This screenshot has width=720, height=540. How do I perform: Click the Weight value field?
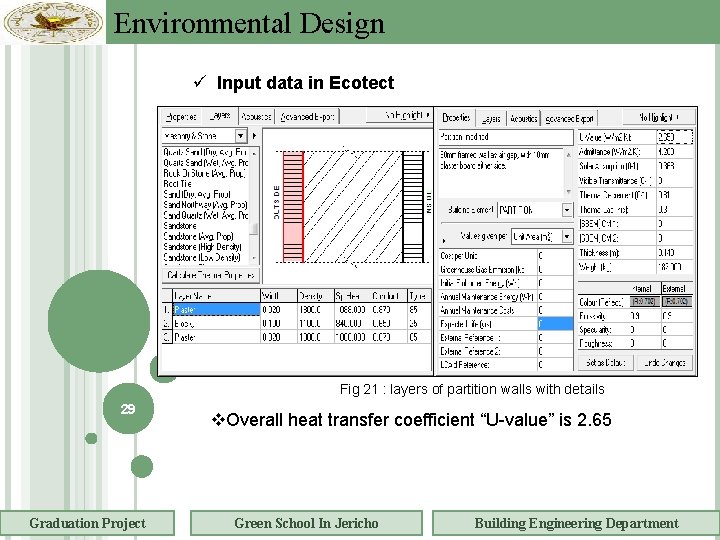(675, 267)
